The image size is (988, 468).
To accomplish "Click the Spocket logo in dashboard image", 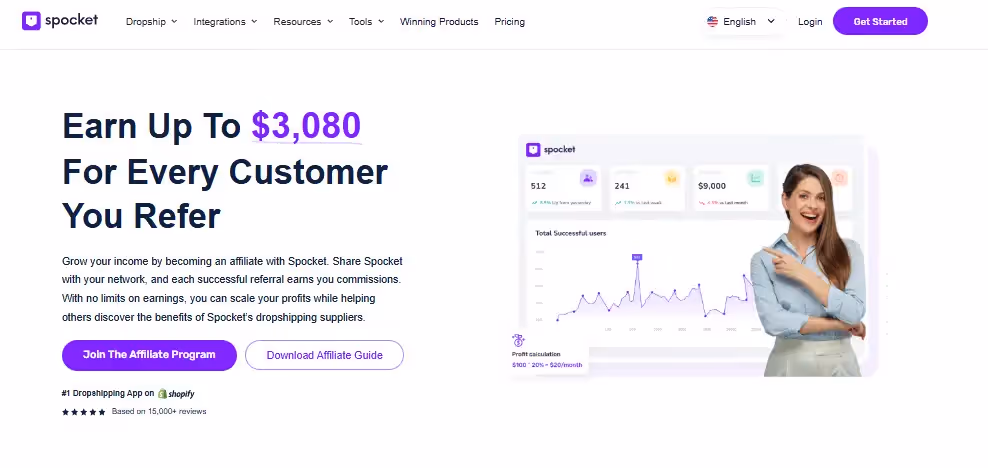I will point(551,150).
